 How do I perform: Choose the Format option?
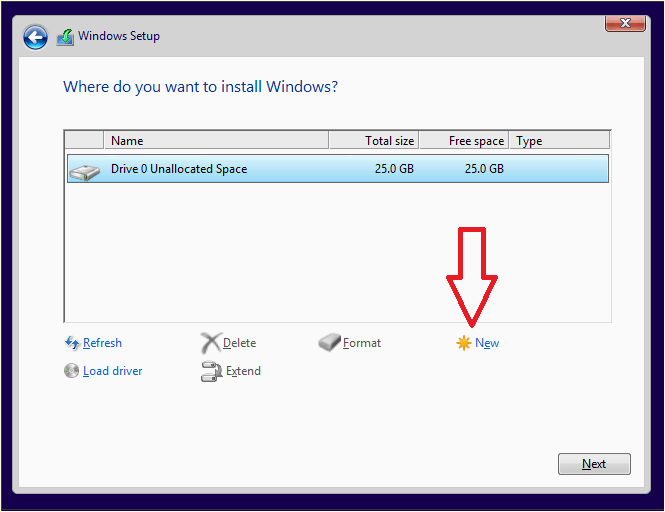[362, 343]
